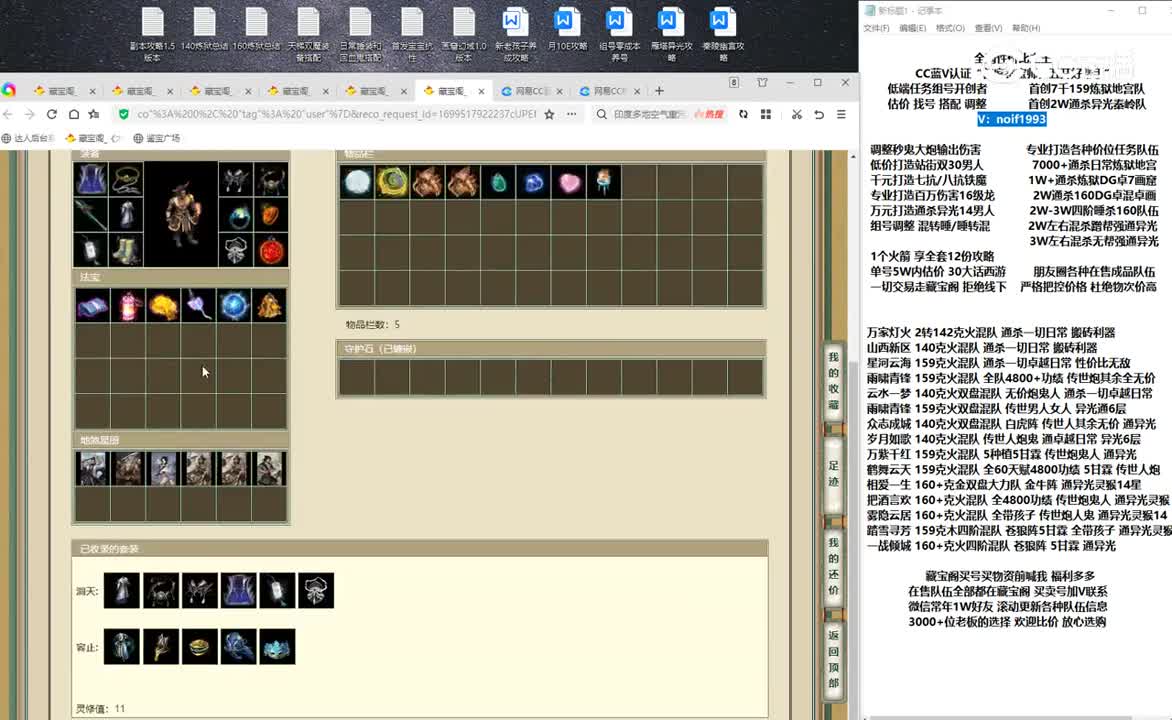This screenshot has width=1172, height=720.
Task: Click highlighted text V: noif1993 in Notepad
Action: 1011,119
